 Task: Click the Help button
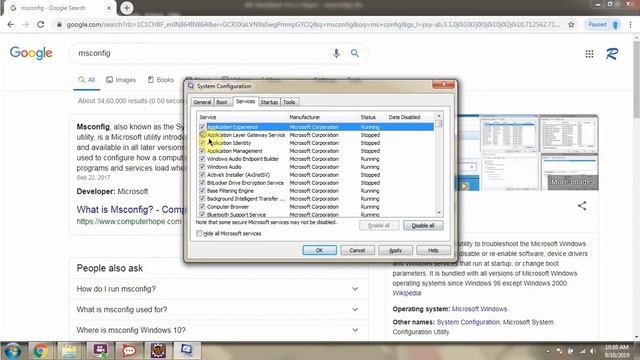click(x=433, y=250)
